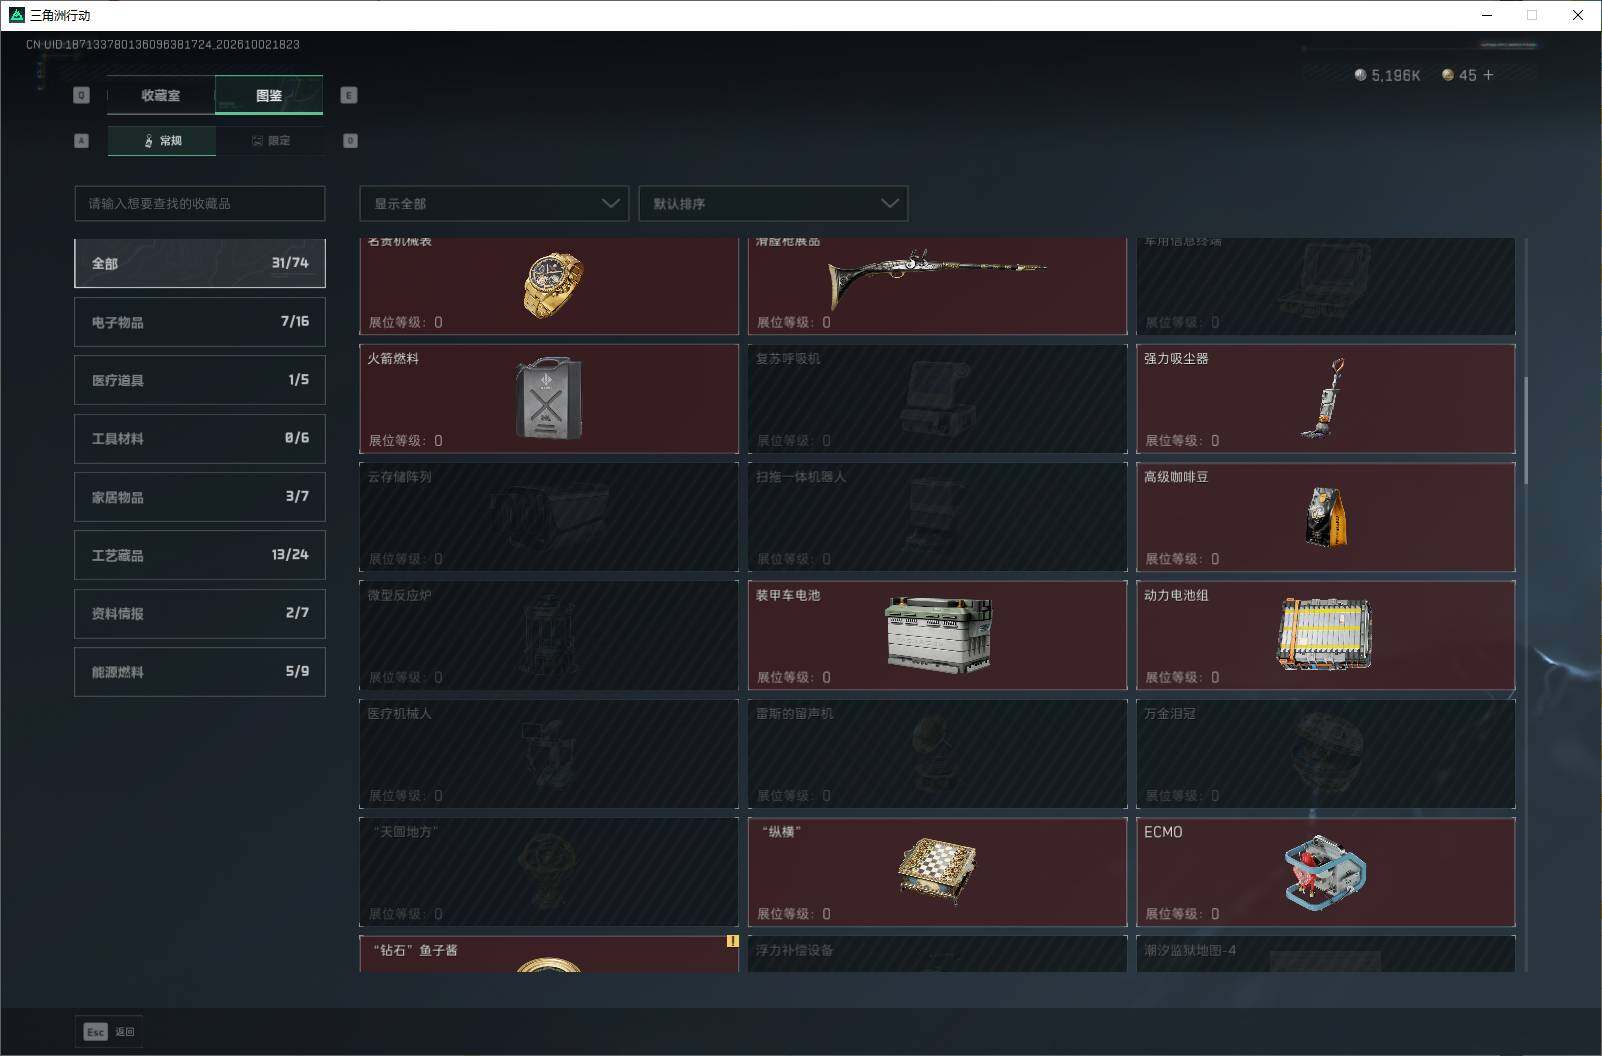
Task: Click the 高级咖啡豆 coffee bag icon
Action: (x=1326, y=517)
